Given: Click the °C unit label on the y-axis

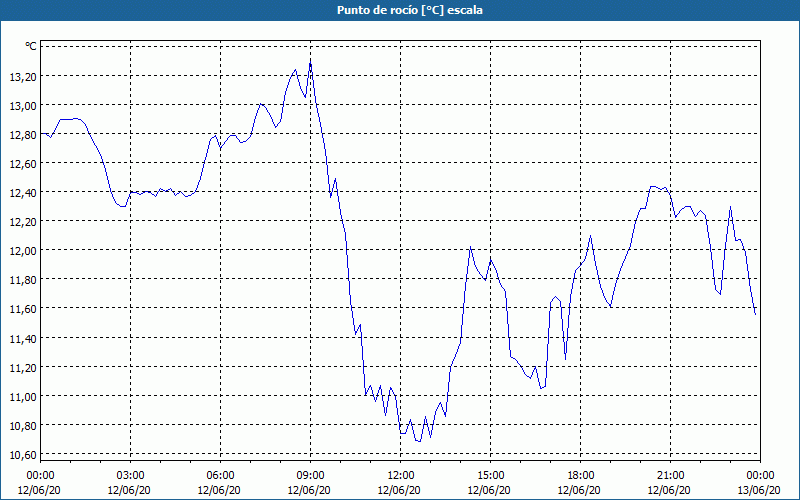Looking at the screenshot, I should (31, 46).
